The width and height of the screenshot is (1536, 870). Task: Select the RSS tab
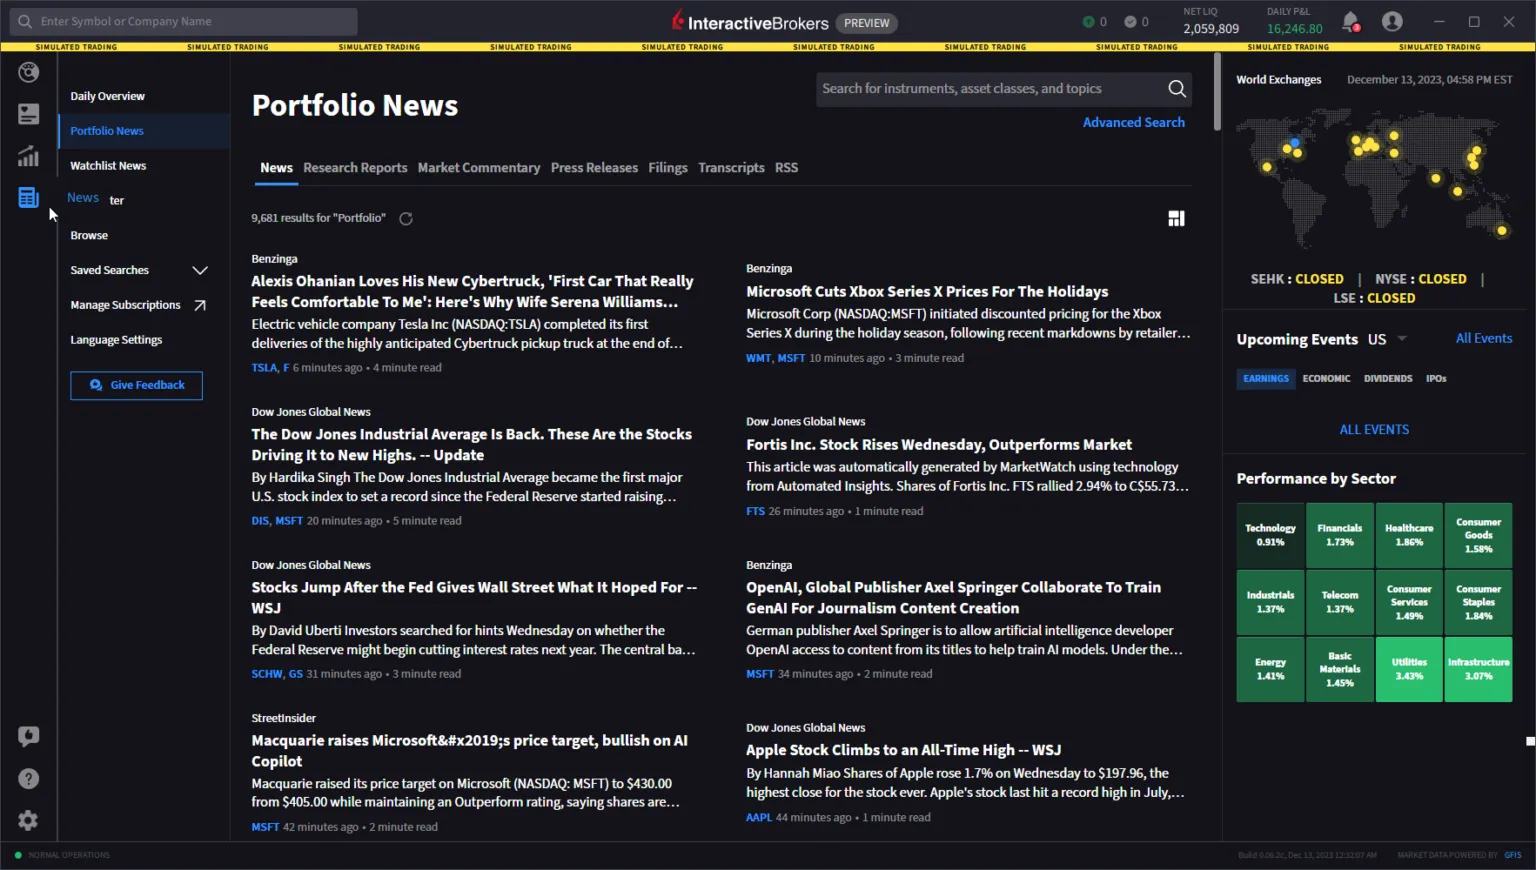786,168
